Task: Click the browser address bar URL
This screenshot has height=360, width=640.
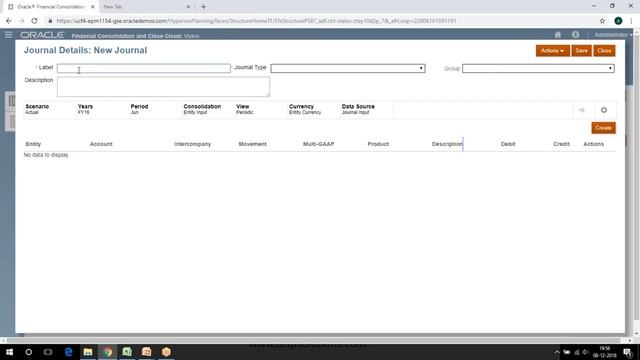Action: click(256, 21)
